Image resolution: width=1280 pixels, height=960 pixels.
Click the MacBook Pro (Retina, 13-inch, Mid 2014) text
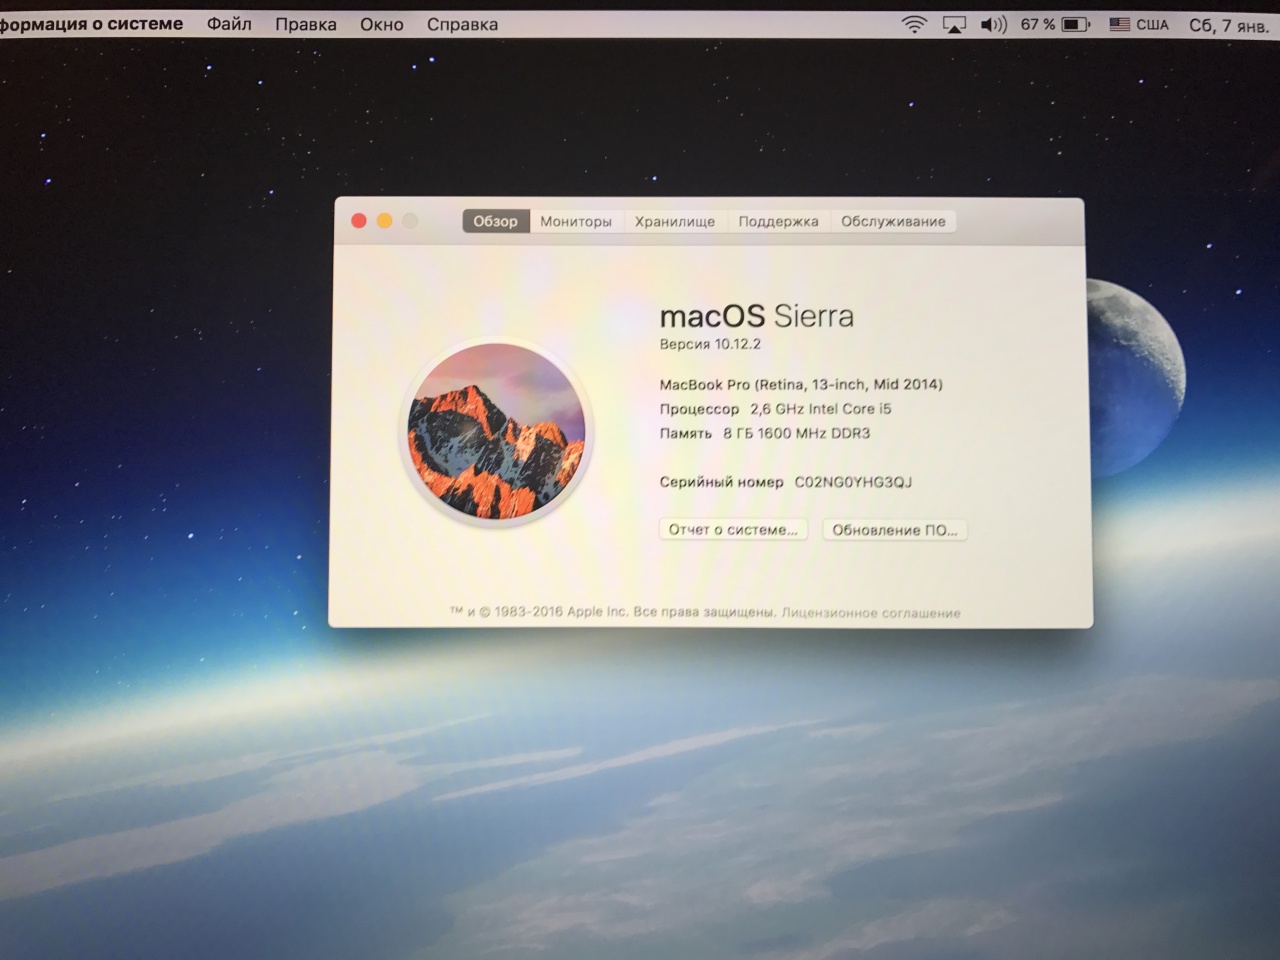tap(801, 384)
